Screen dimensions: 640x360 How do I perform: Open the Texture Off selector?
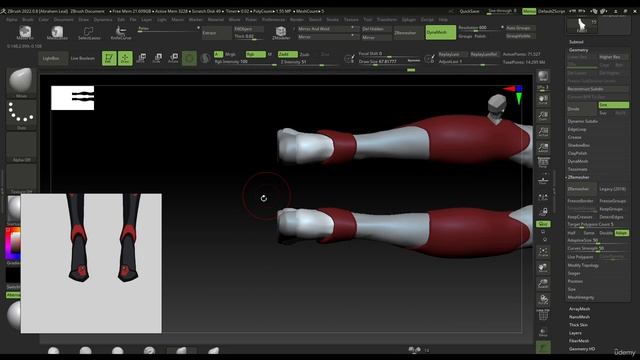pos(21,178)
